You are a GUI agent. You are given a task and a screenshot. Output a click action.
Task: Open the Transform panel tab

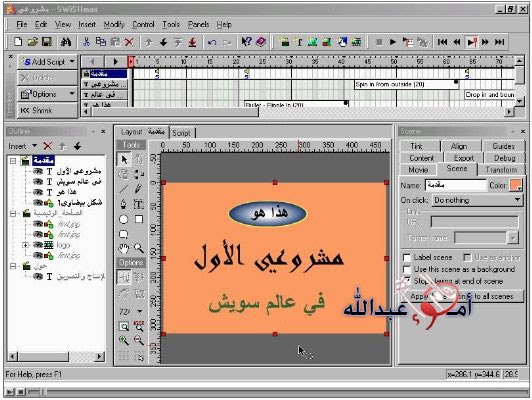501,170
